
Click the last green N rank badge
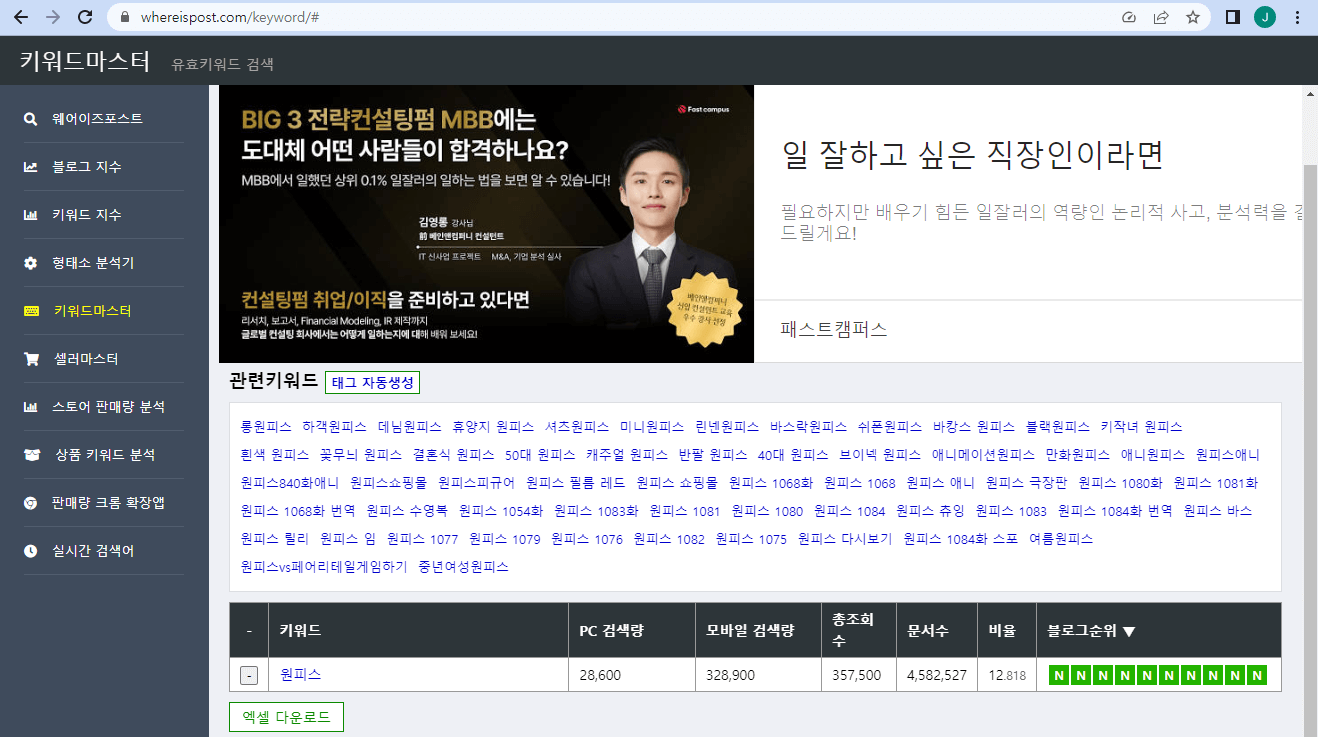click(1257, 676)
